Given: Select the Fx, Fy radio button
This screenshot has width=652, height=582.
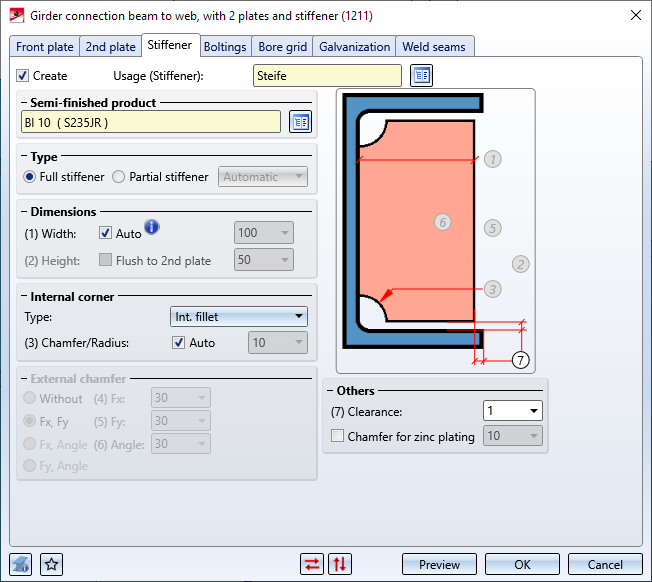Looking at the screenshot, I should pyautogui.click(x=30, y=421).
